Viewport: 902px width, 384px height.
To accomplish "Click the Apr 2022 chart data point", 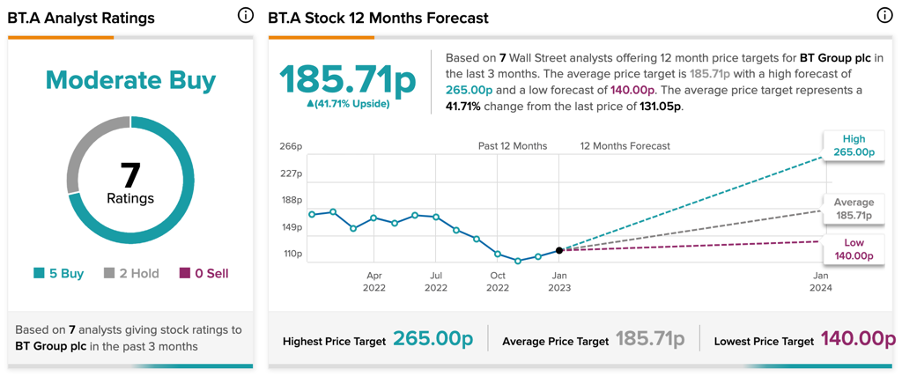I will coord(373,218).
